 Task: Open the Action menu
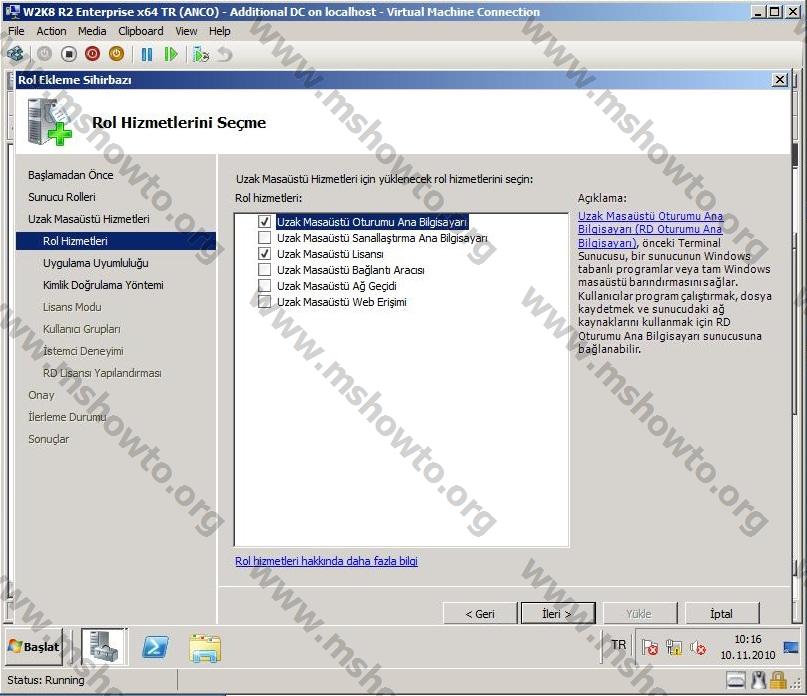pos(51,31)
